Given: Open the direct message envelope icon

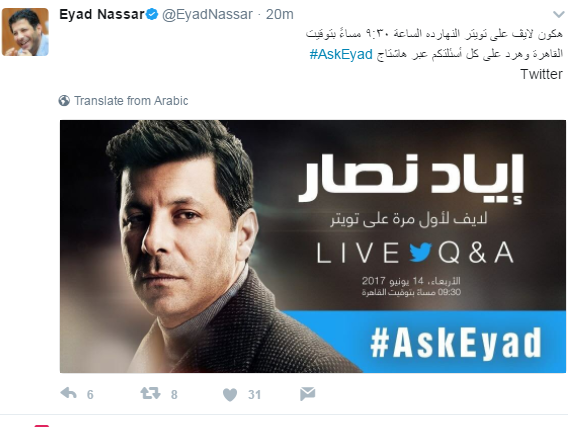Looking at the screenshot, I should pos(308,394).
